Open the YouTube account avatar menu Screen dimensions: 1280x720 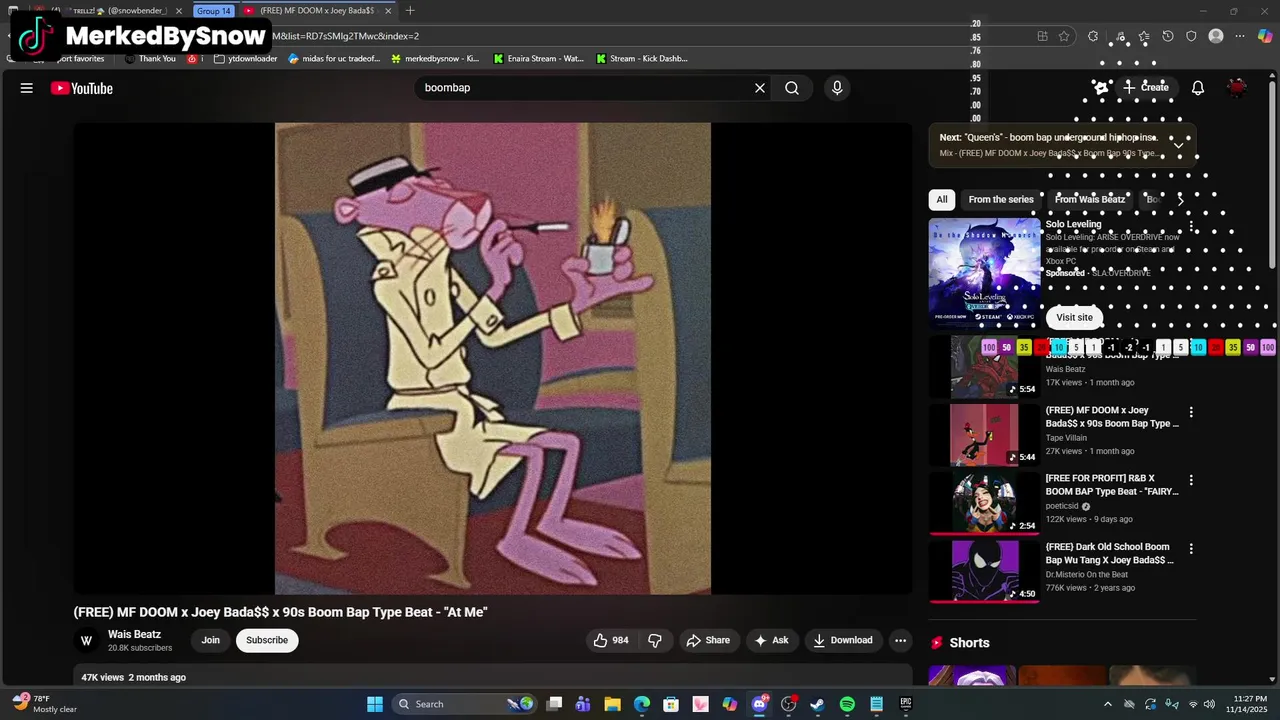(x=1238, y=88)
